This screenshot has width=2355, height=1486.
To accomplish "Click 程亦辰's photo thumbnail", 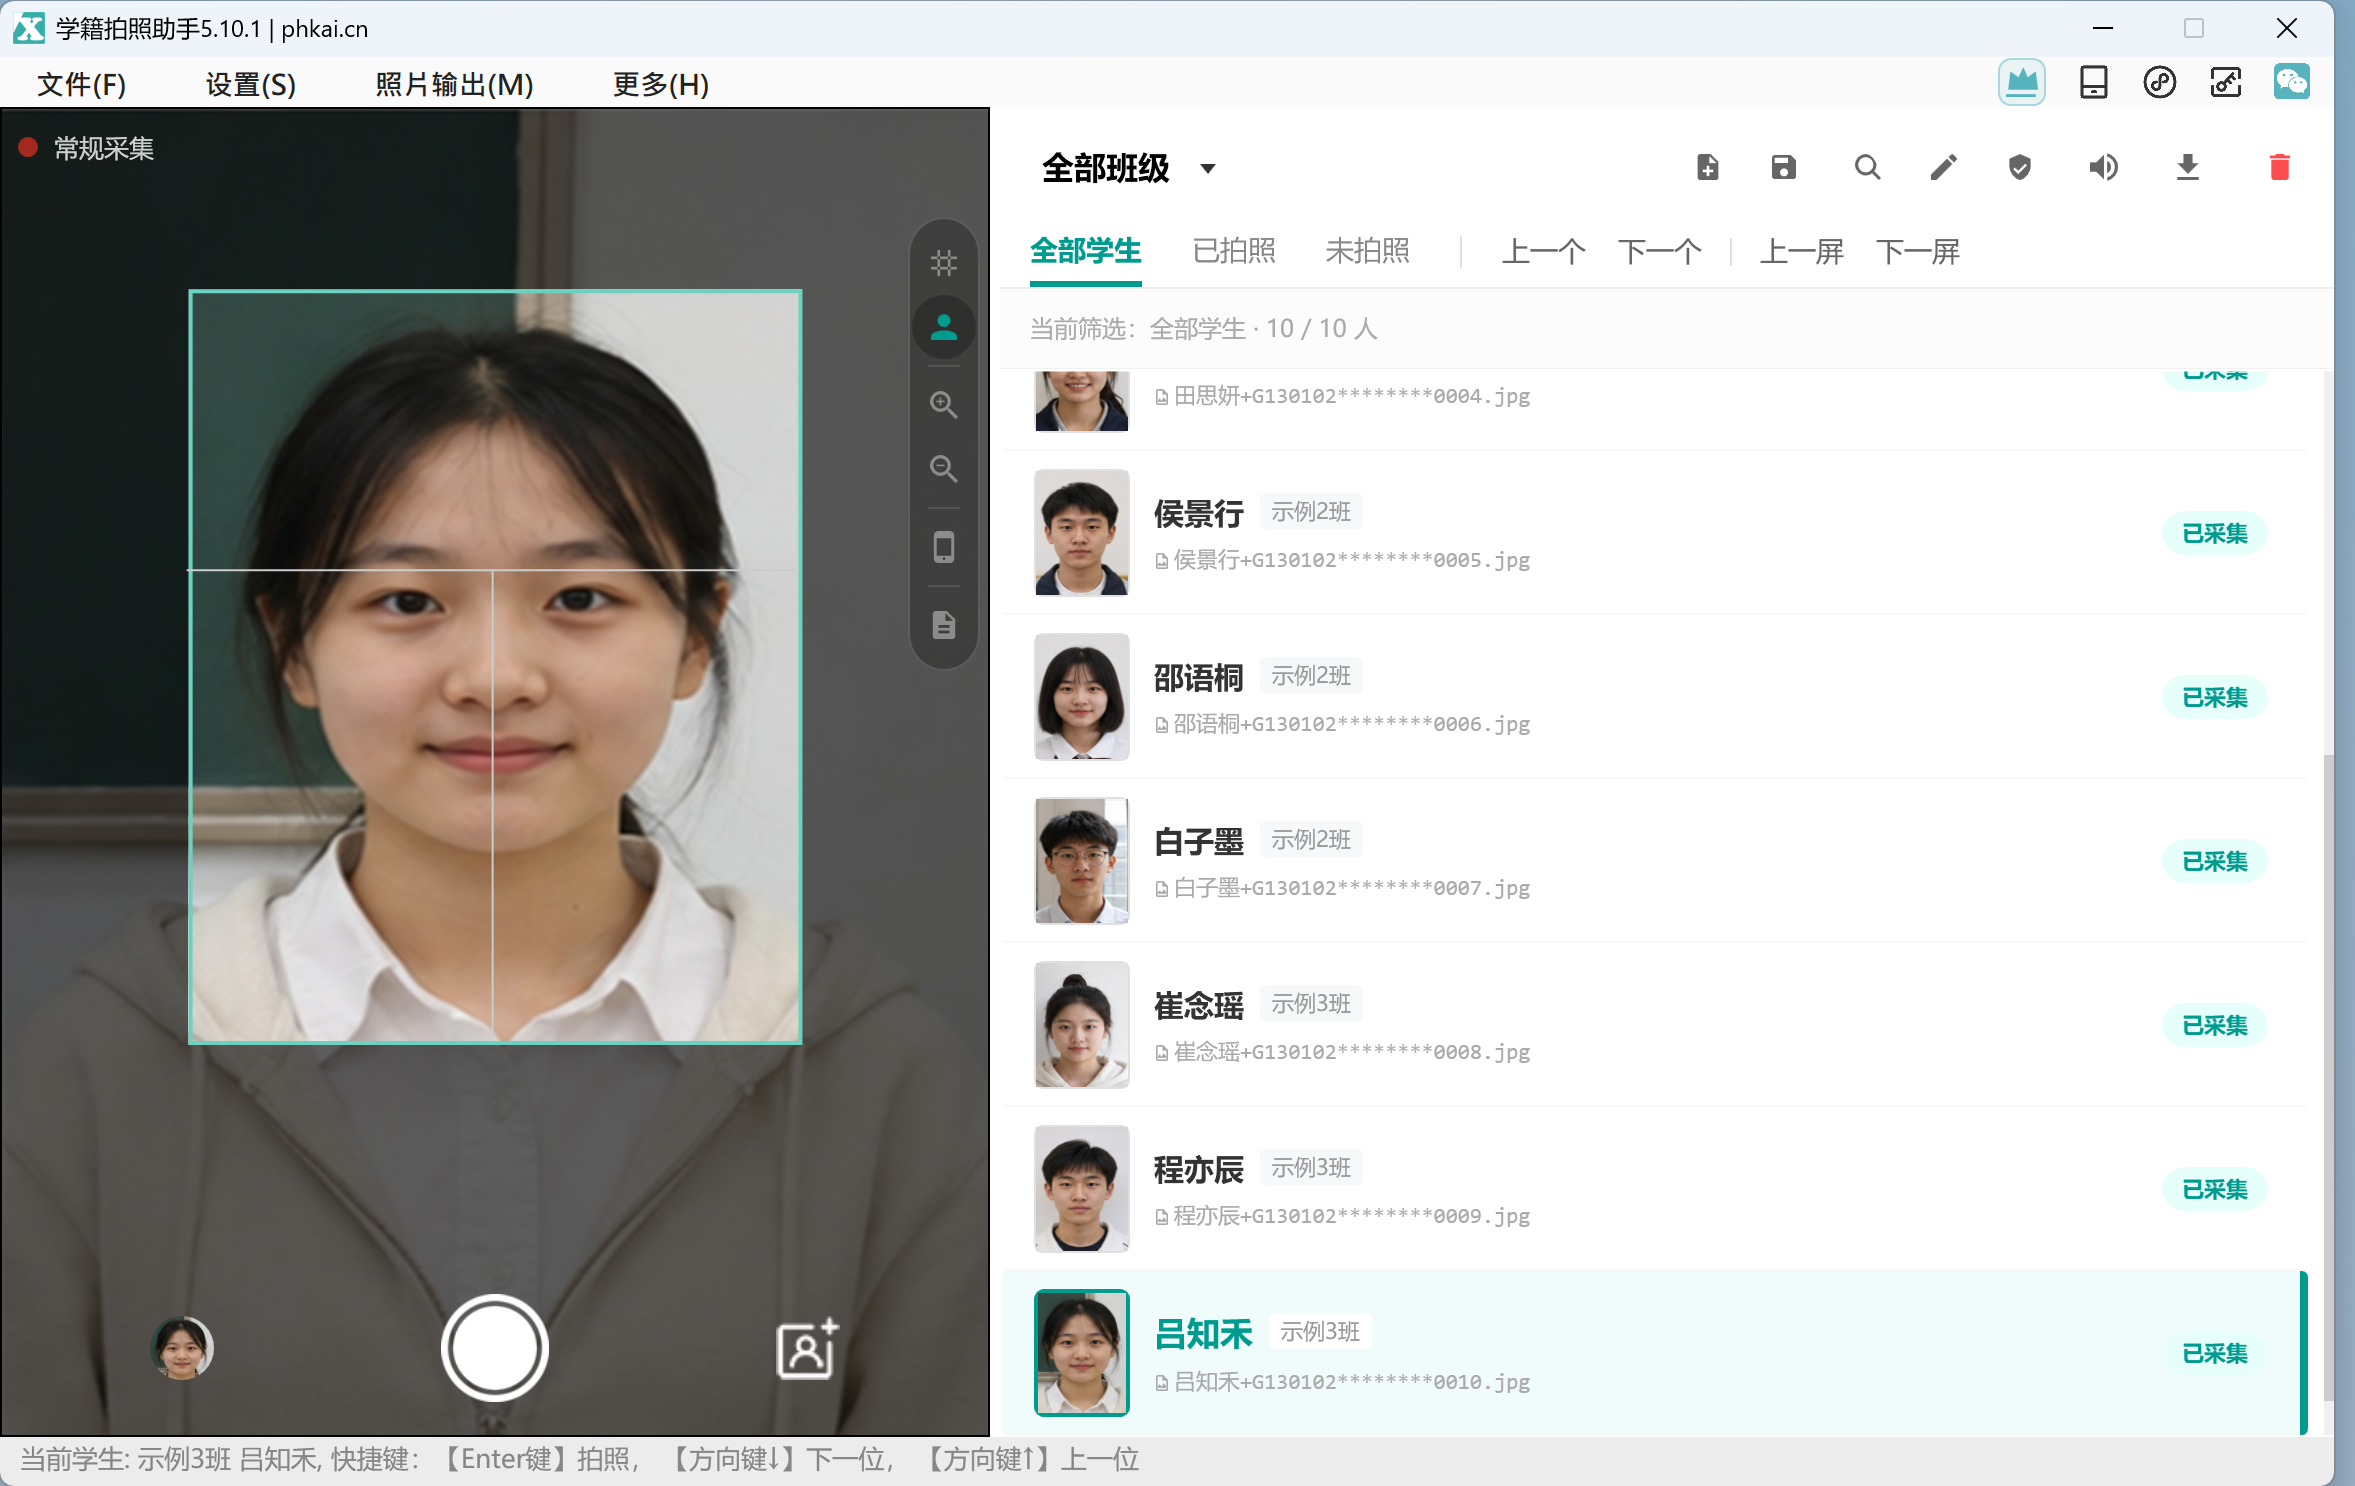I will [1082, 1188].
